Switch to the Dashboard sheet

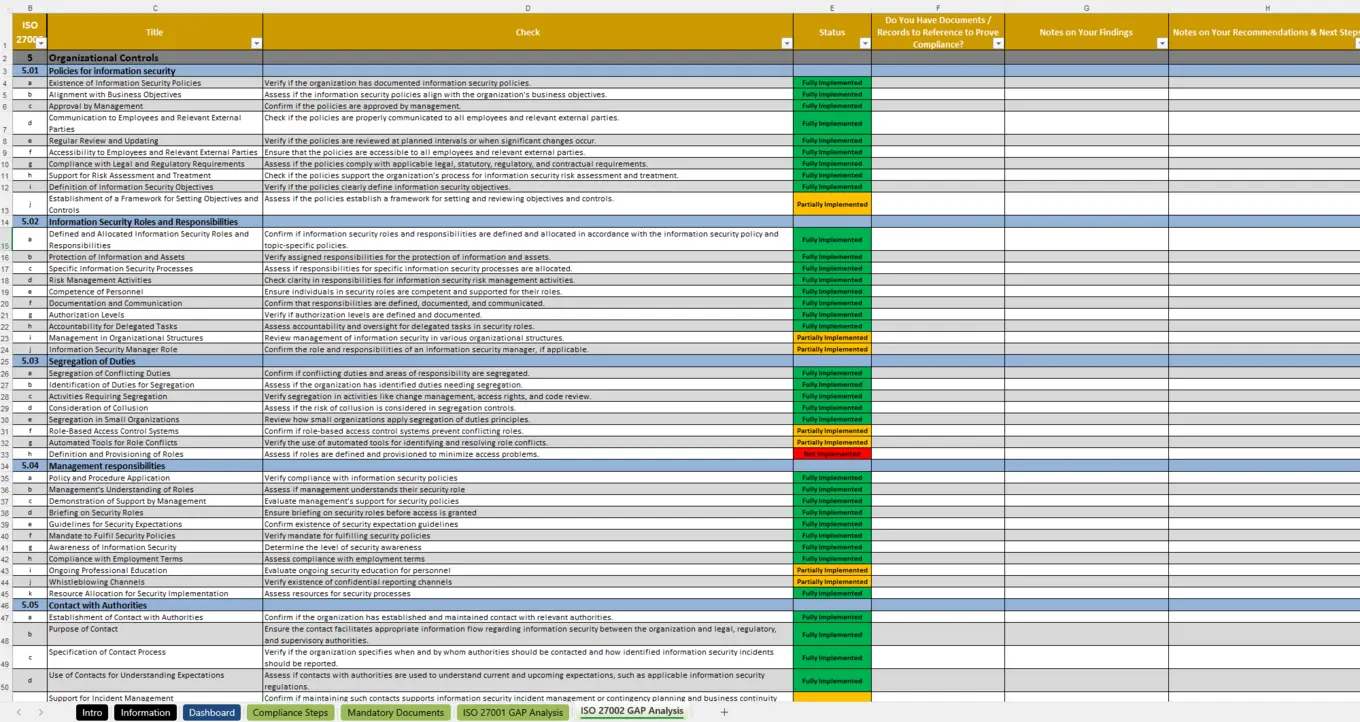tap(212, 712)
